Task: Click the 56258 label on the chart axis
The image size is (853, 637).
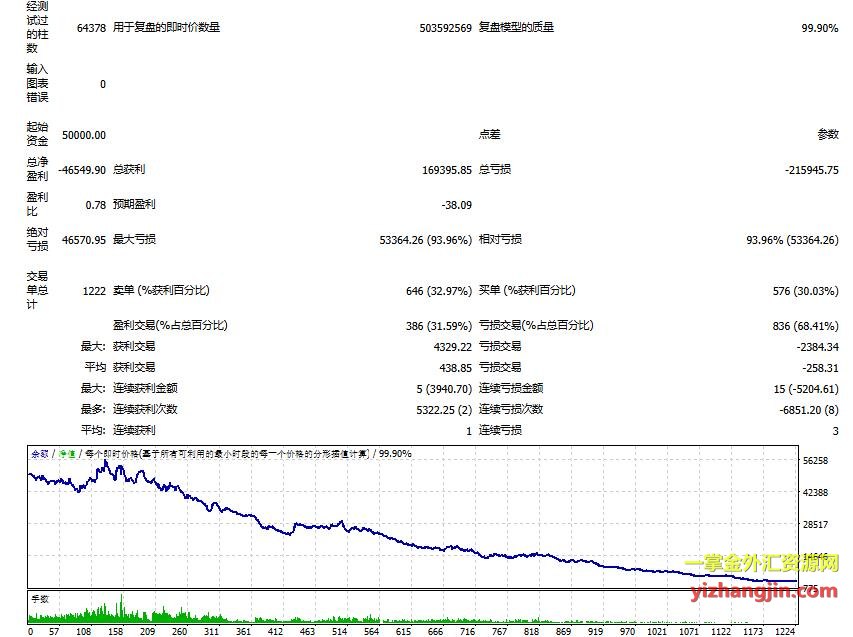Action: coord(815,461)
